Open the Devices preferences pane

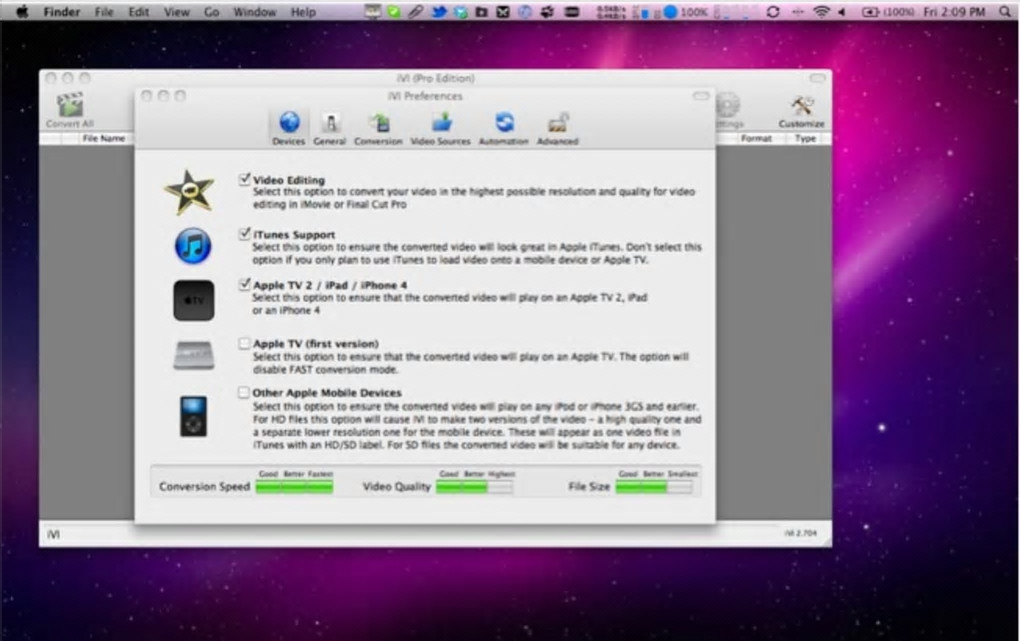tap(289, 127)
